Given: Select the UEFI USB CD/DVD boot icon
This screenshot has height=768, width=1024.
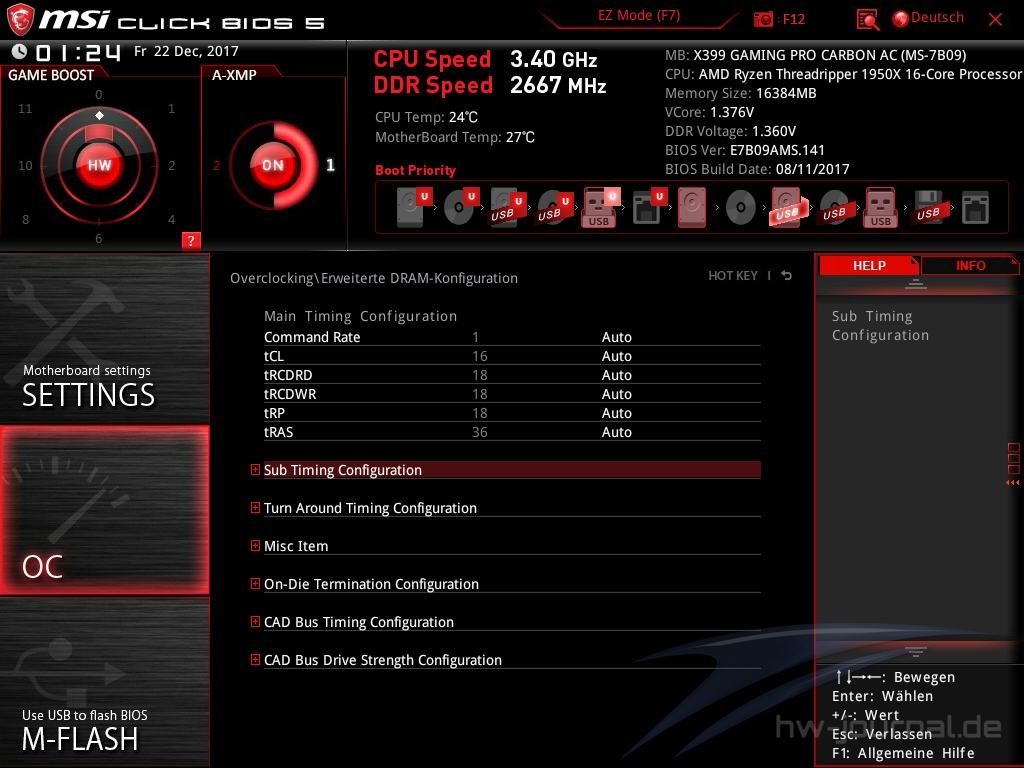Looking at the screenshot, I should coord(555,207).
